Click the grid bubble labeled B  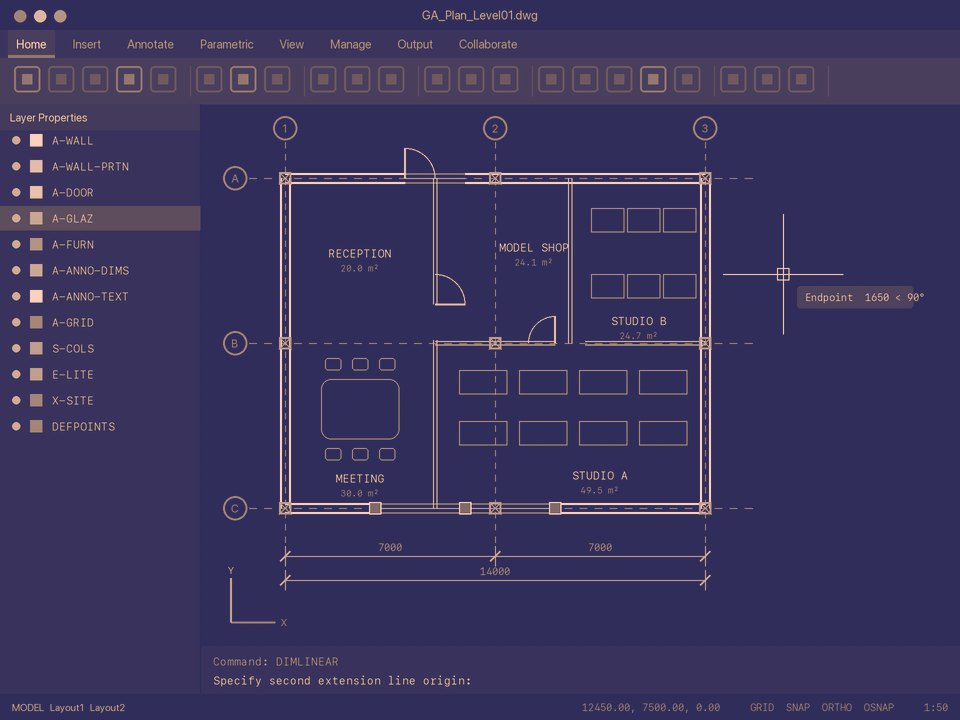point(234,343)
